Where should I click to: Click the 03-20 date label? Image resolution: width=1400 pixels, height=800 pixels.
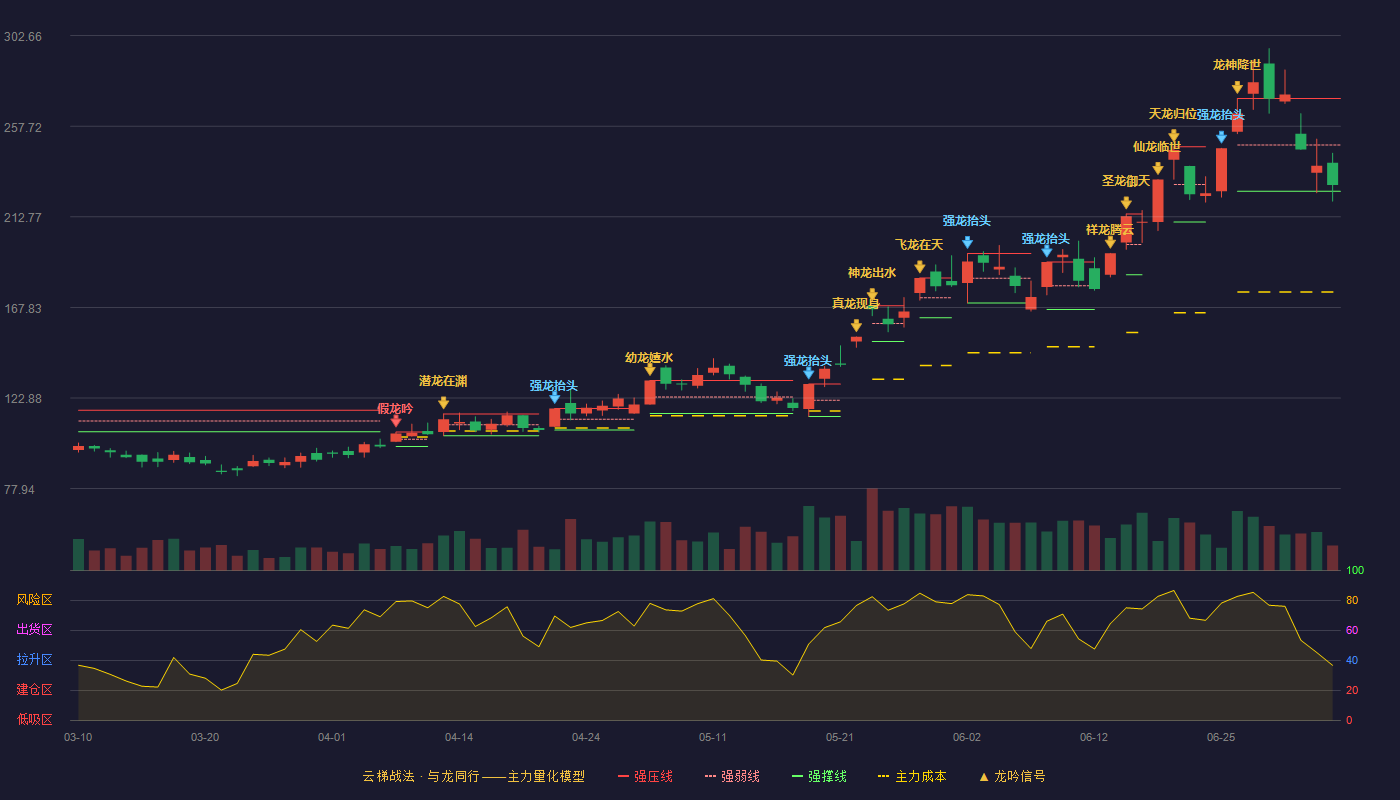point(205,737)
